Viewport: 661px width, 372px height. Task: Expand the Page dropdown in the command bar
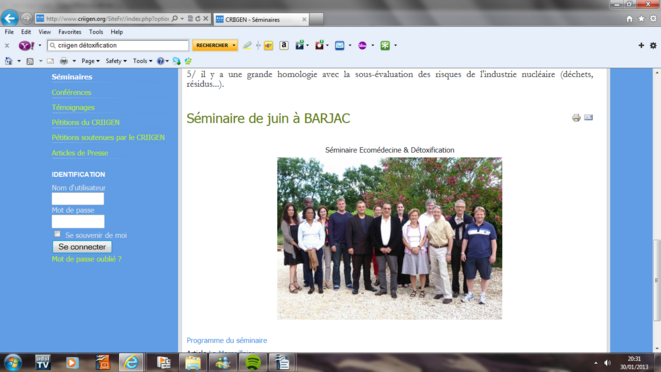90,61
